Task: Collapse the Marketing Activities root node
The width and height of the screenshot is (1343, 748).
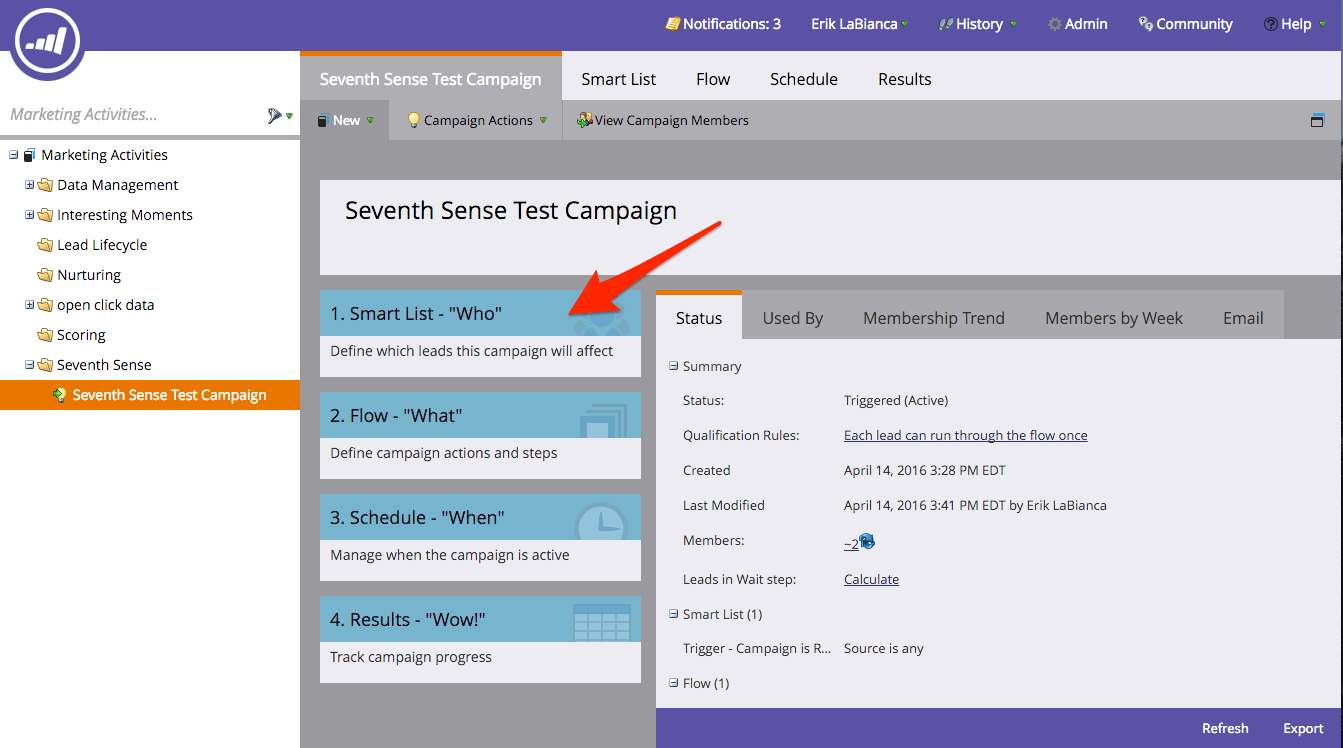Action: pyautogui.click(x=13, y=155)
